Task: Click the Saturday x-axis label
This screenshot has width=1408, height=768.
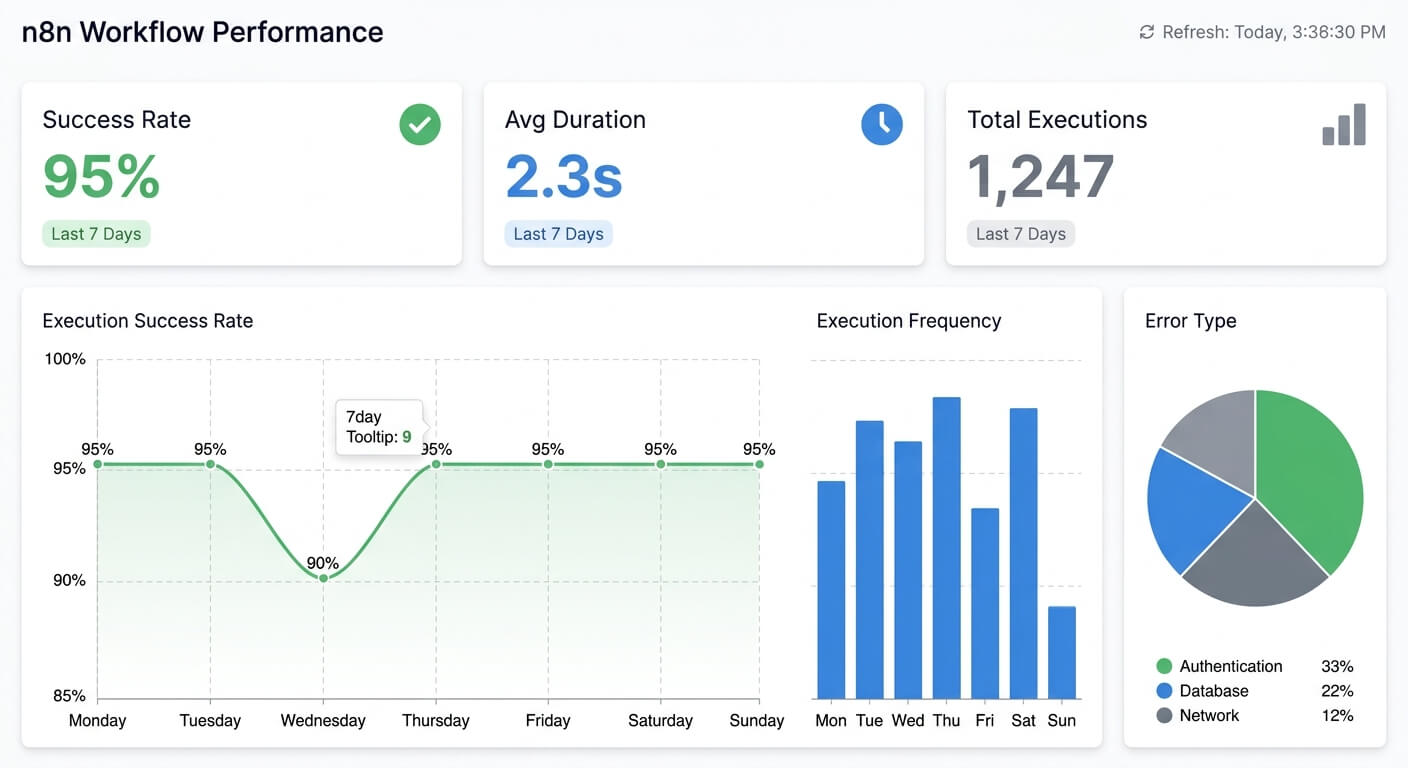Action: click(661, 721)
